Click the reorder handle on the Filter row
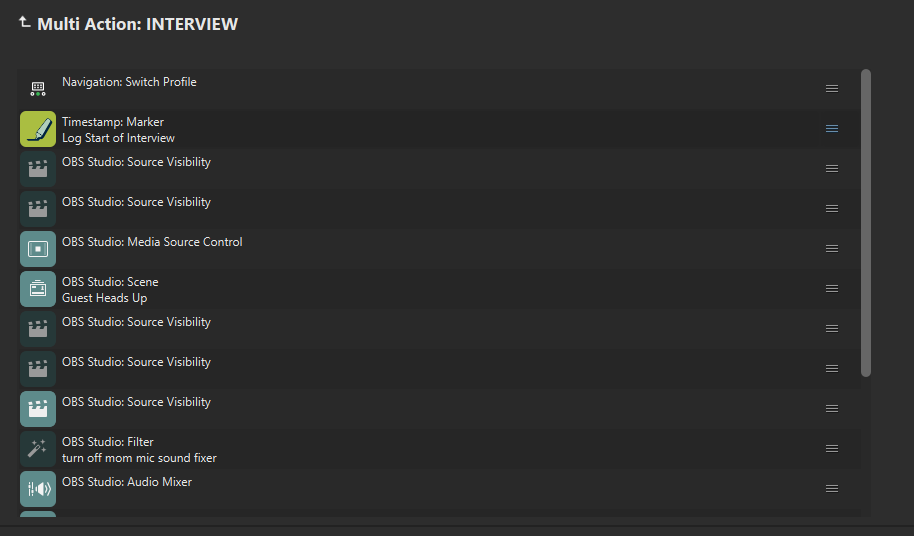Image resolution: width=914 pixels, height=536 pixels. click(x=831, y=449)
